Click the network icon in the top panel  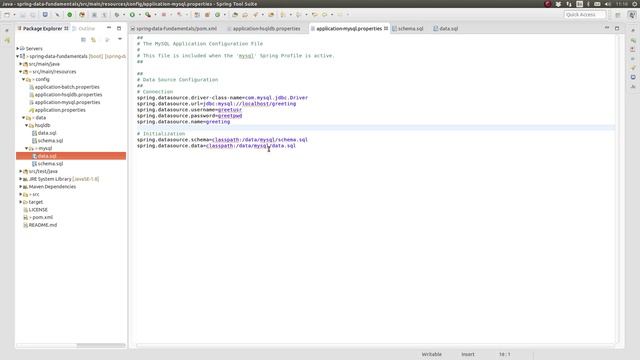click(569, 4)
